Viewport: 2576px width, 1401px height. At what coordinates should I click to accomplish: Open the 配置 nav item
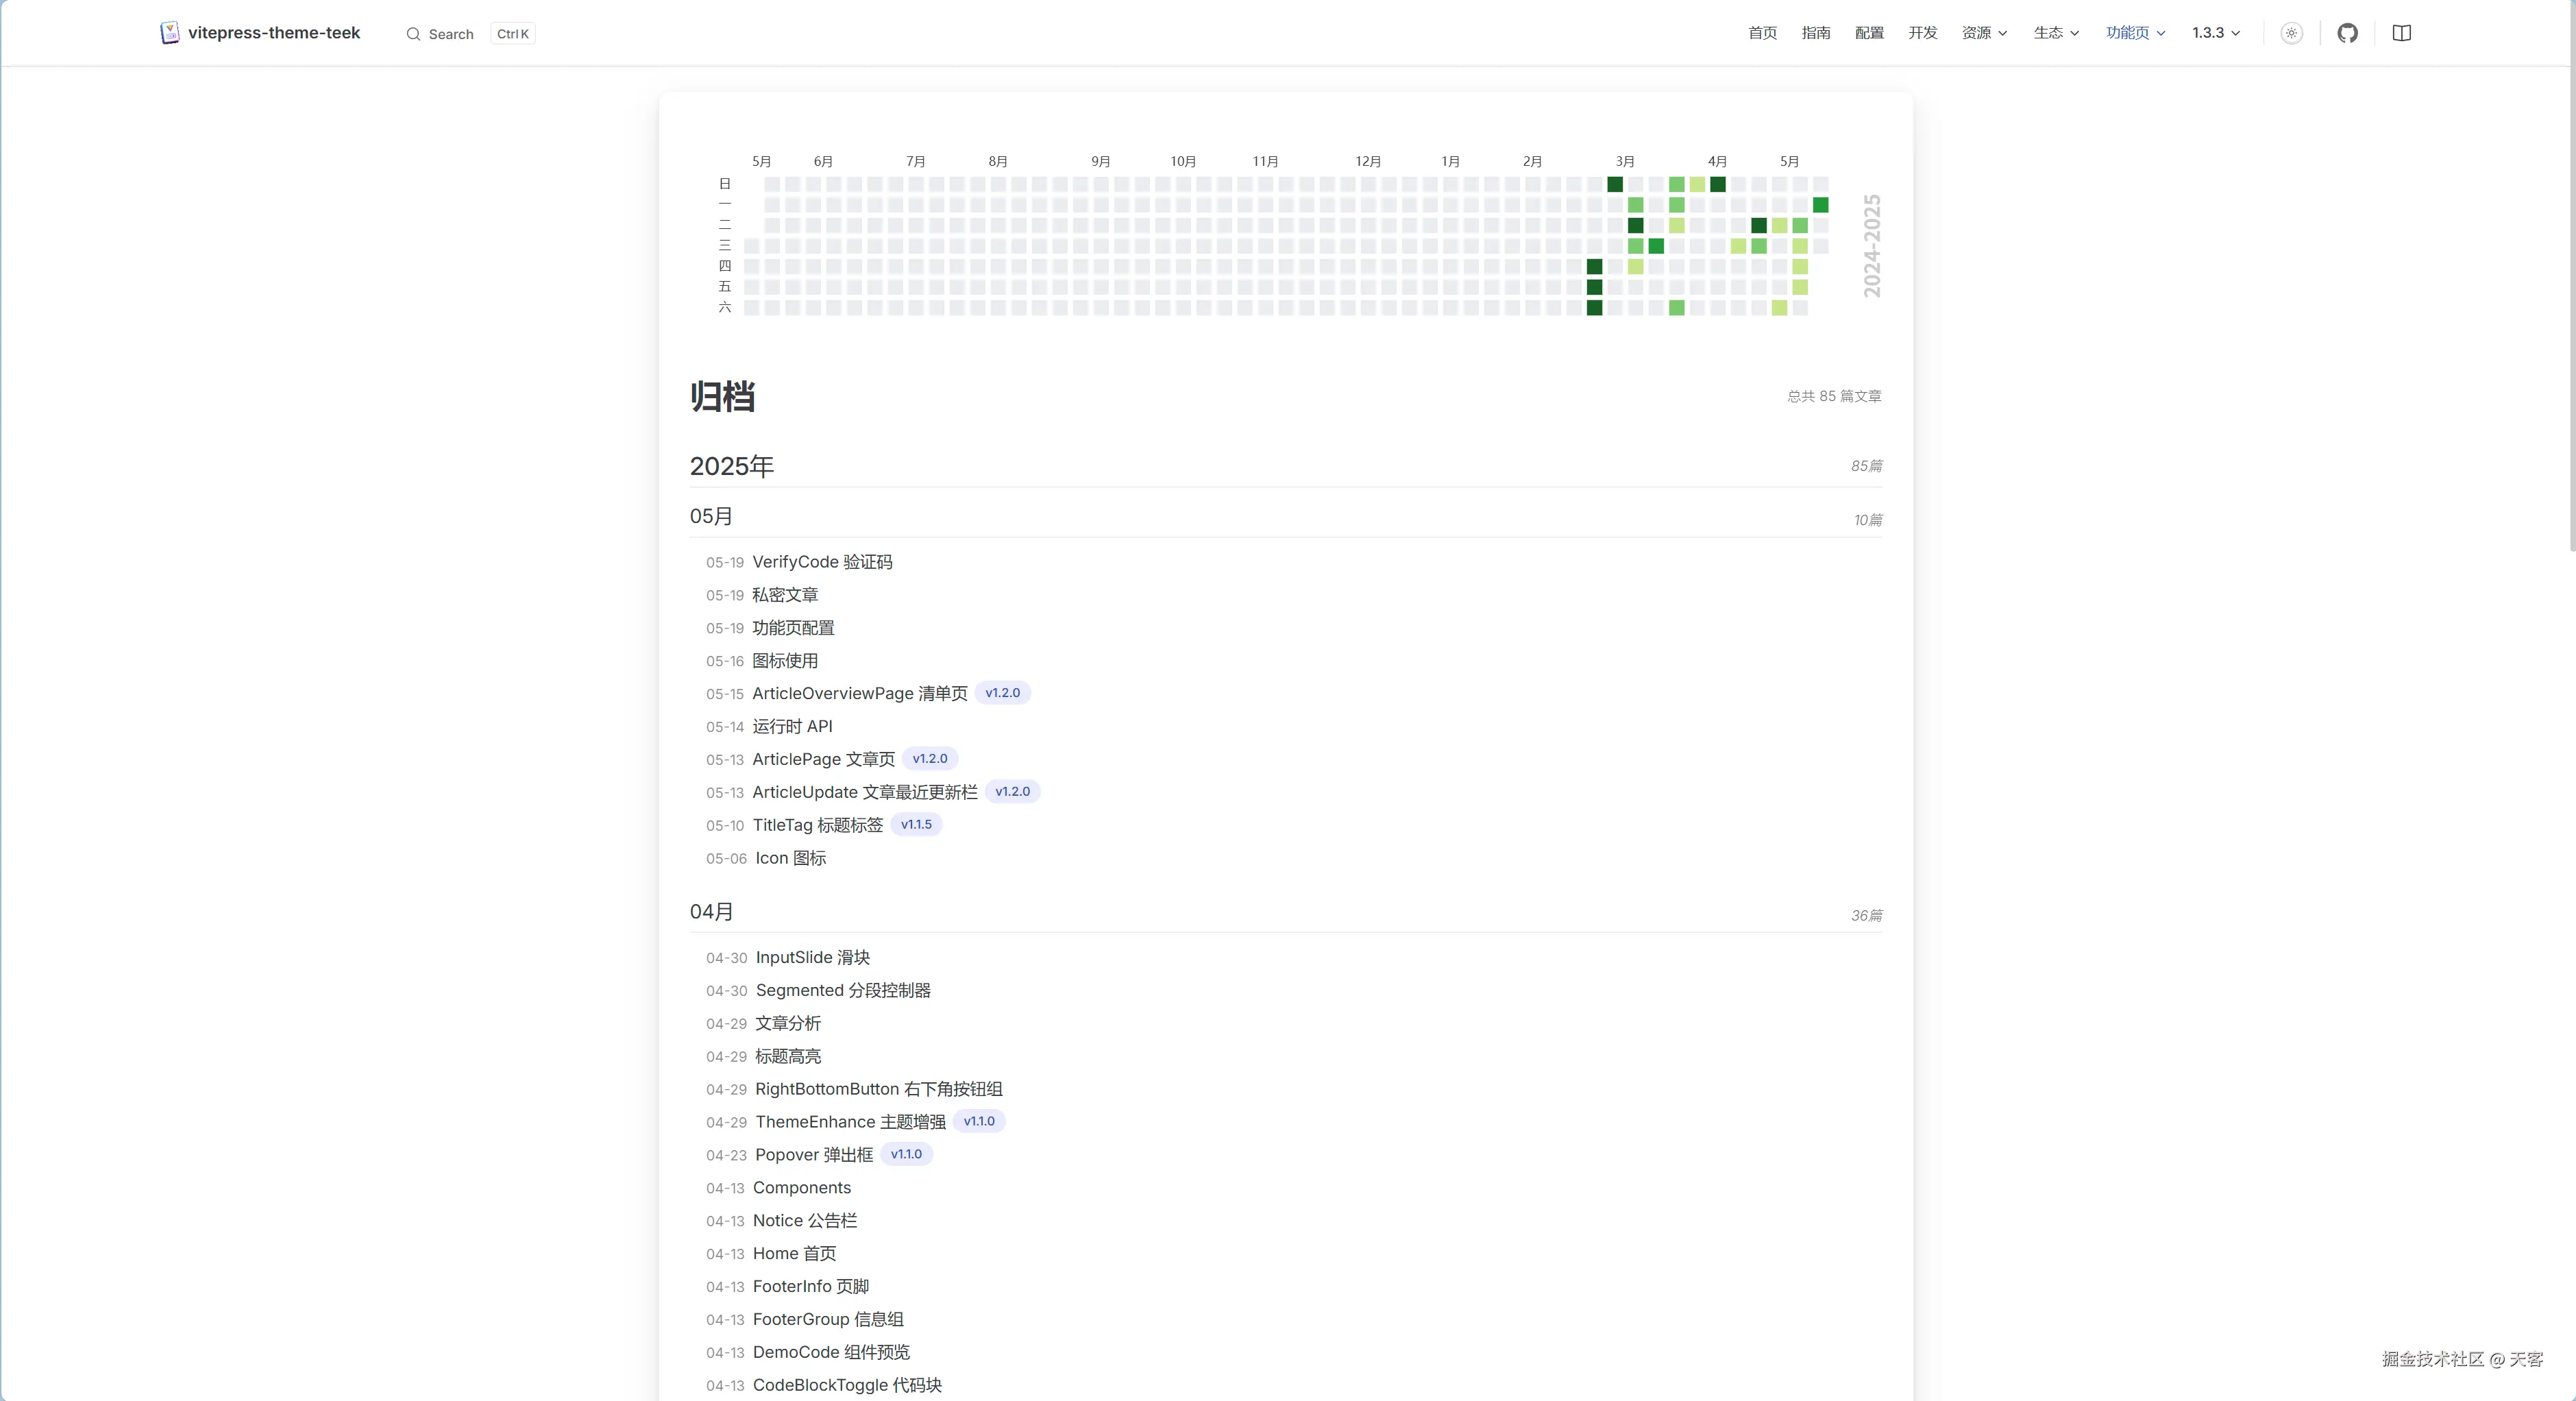pos(1868,33)
